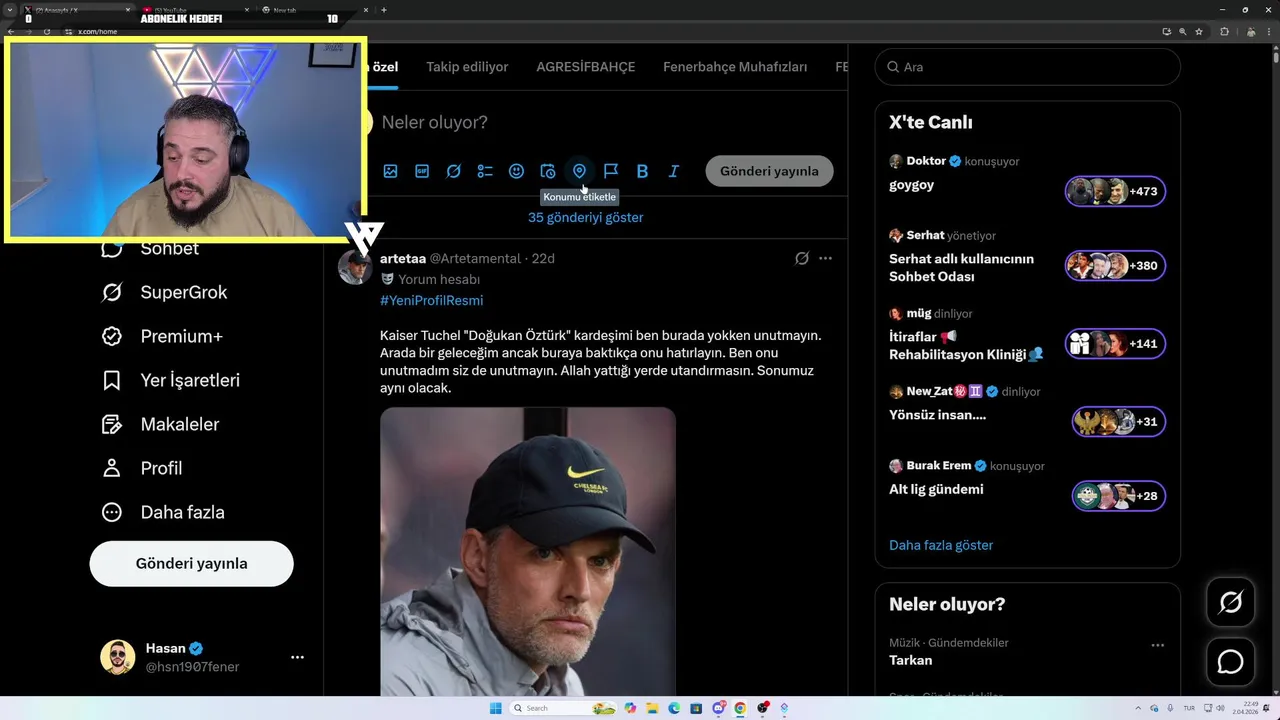The image size is (1280, 720).
Task: Open the #YeniProfilResmi hashtag
Action: click(431, 300)
